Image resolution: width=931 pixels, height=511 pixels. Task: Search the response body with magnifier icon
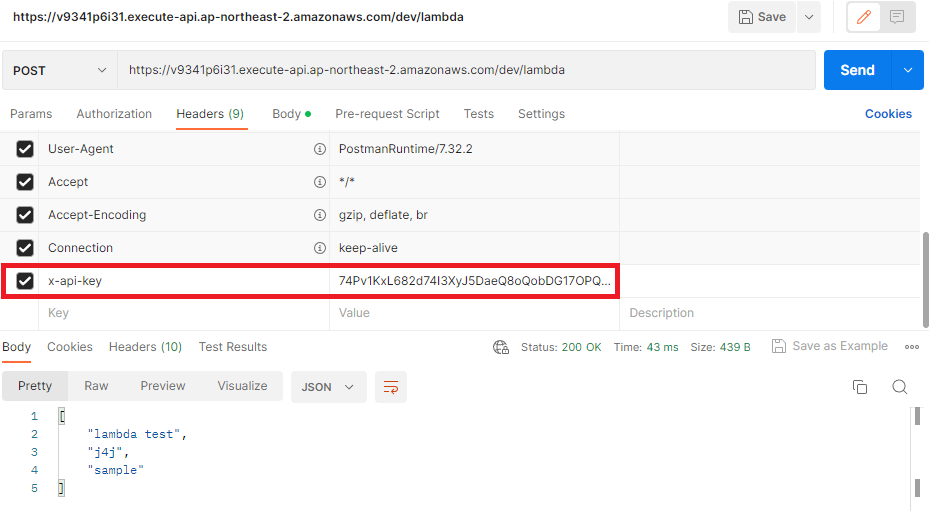pyautogui.click(x=900, y=387)
